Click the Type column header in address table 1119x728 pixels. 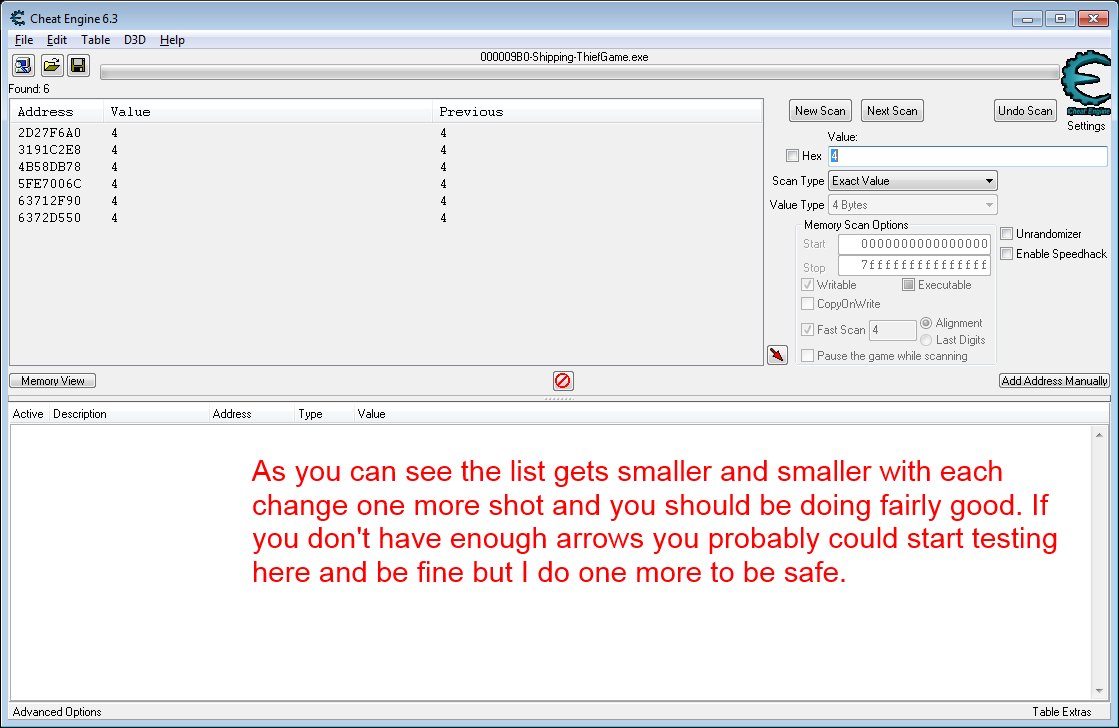click(324, 414)
